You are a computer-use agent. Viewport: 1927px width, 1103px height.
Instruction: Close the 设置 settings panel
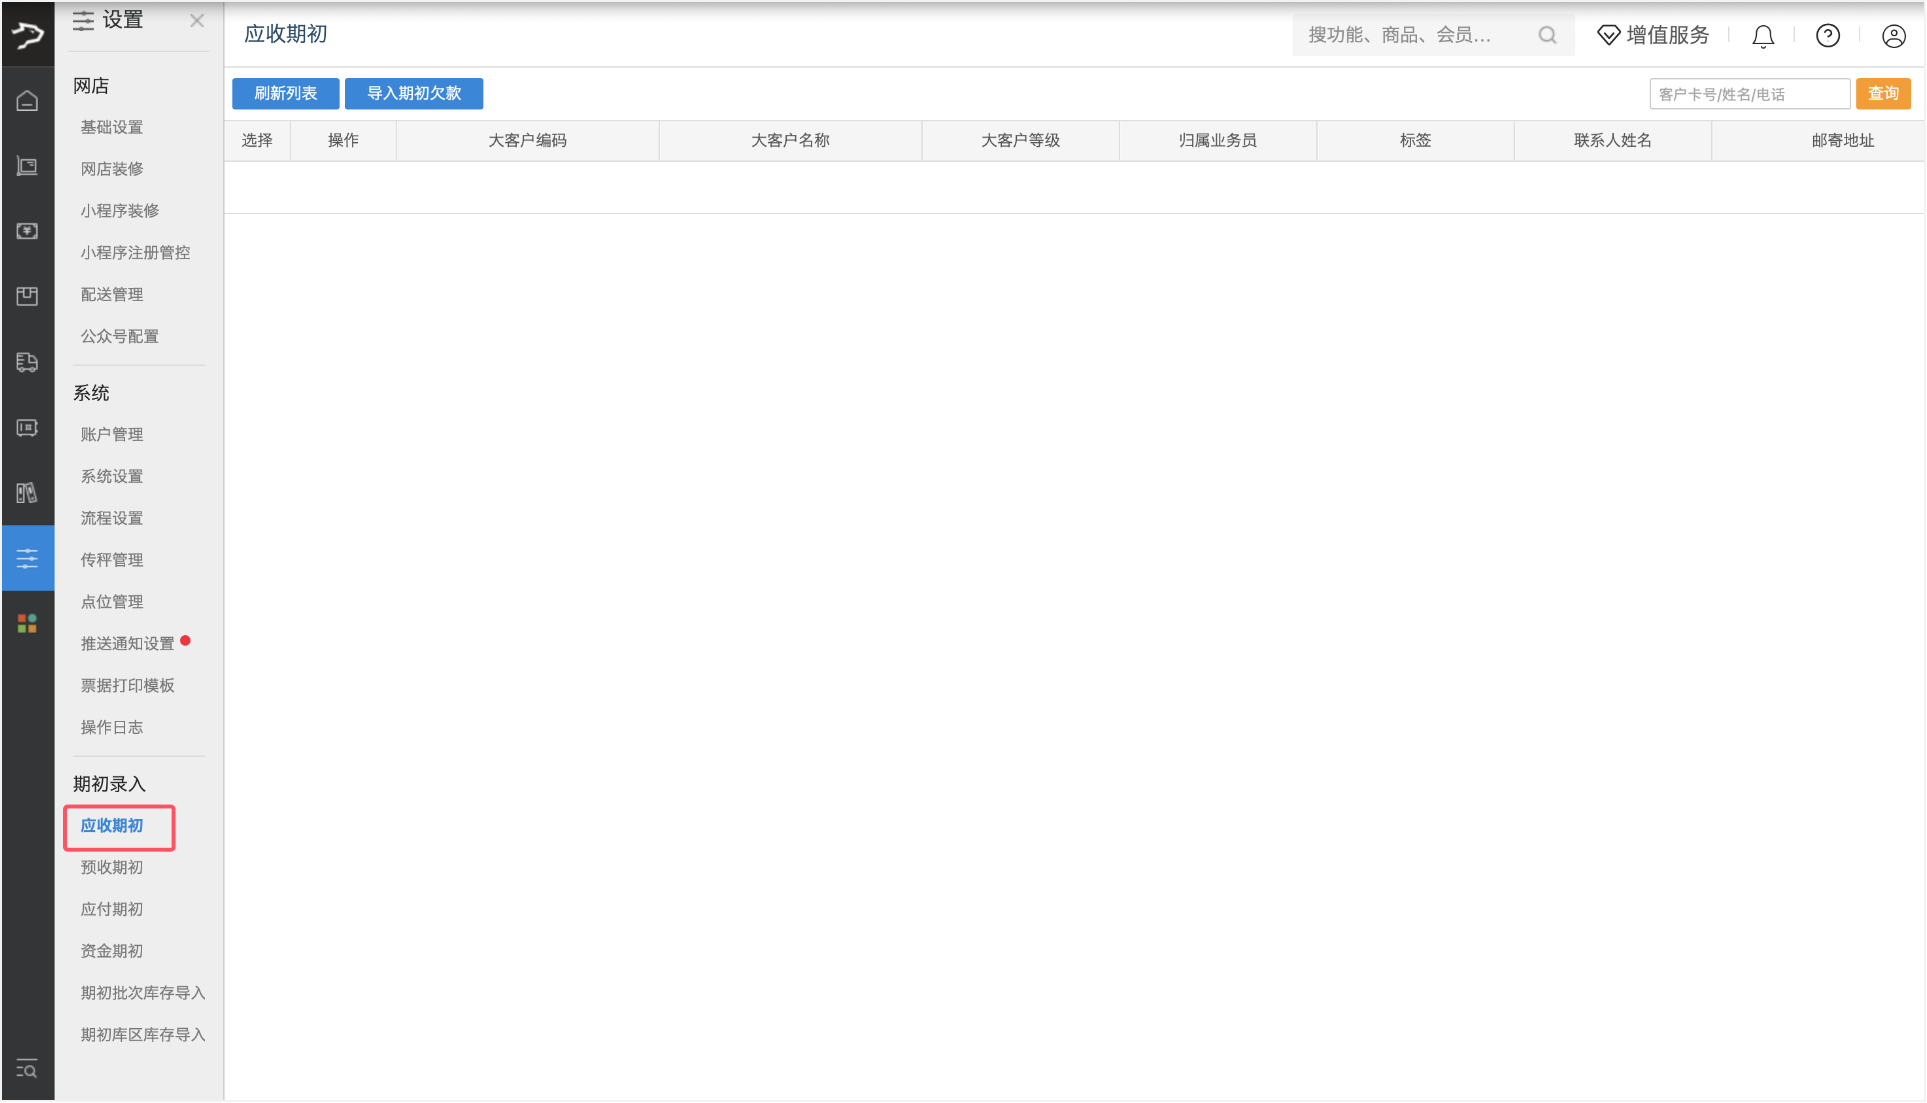(197, 21)
